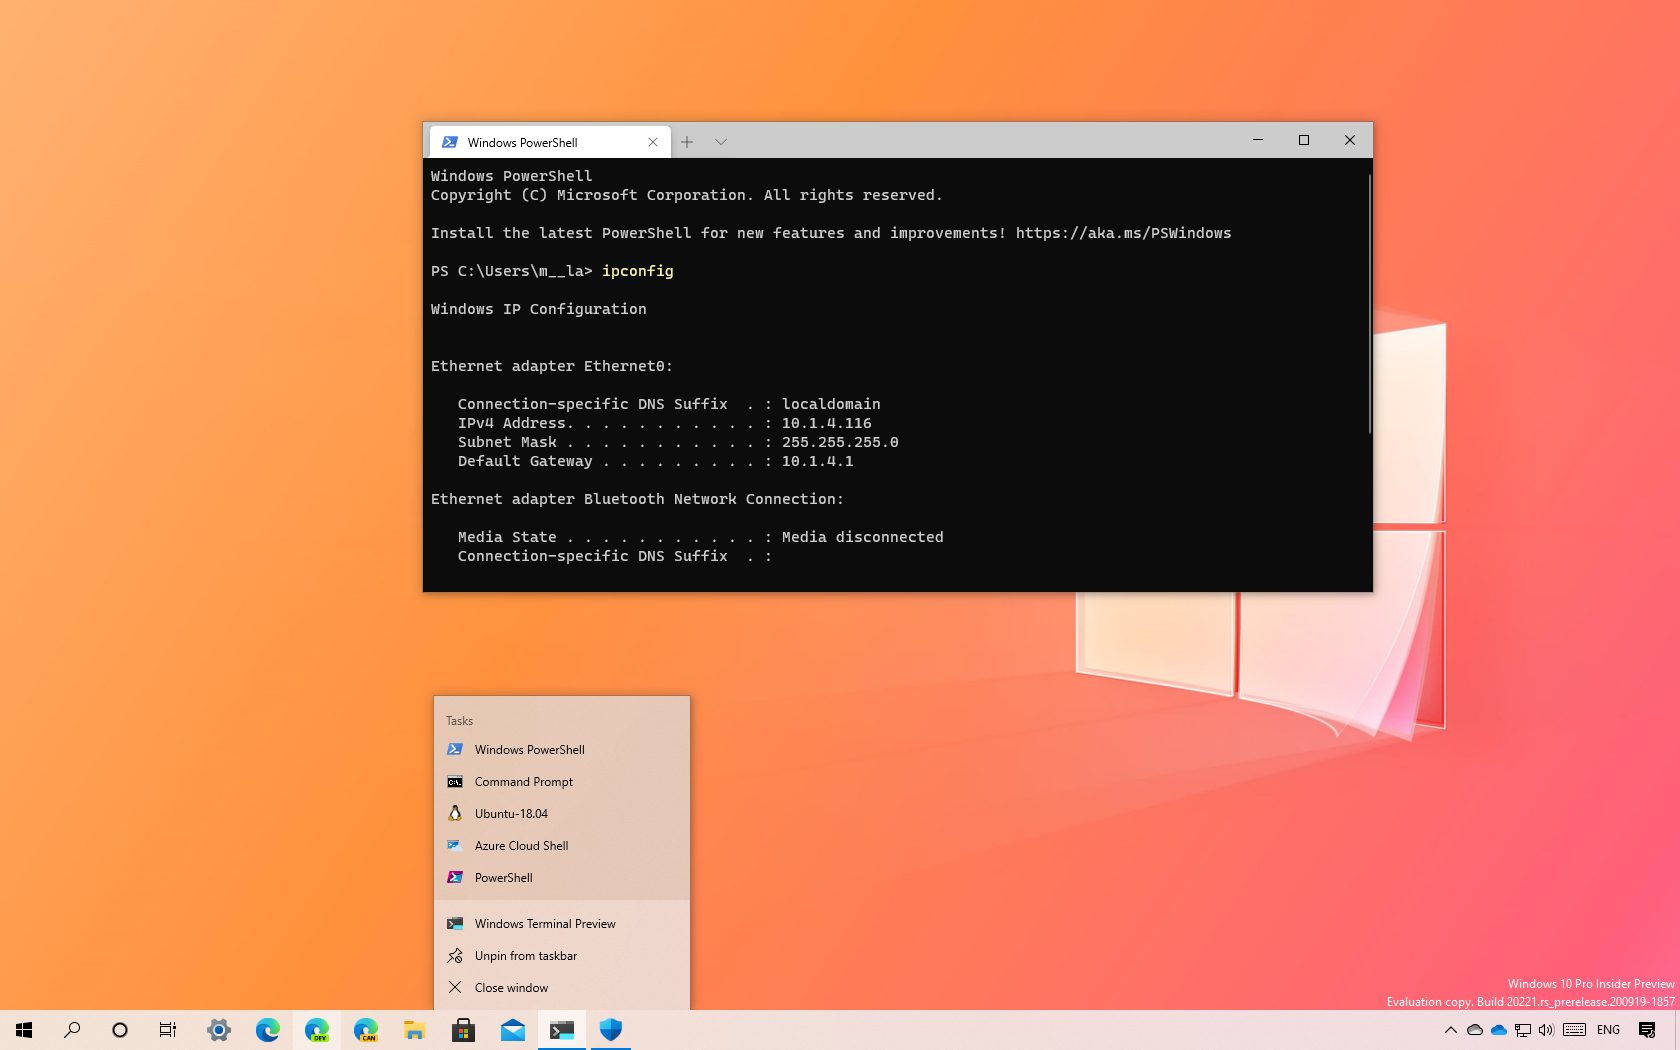The image size is (1680, 1050).
Task: Select the Windows PowerShell tab
Action: (540, 142)
